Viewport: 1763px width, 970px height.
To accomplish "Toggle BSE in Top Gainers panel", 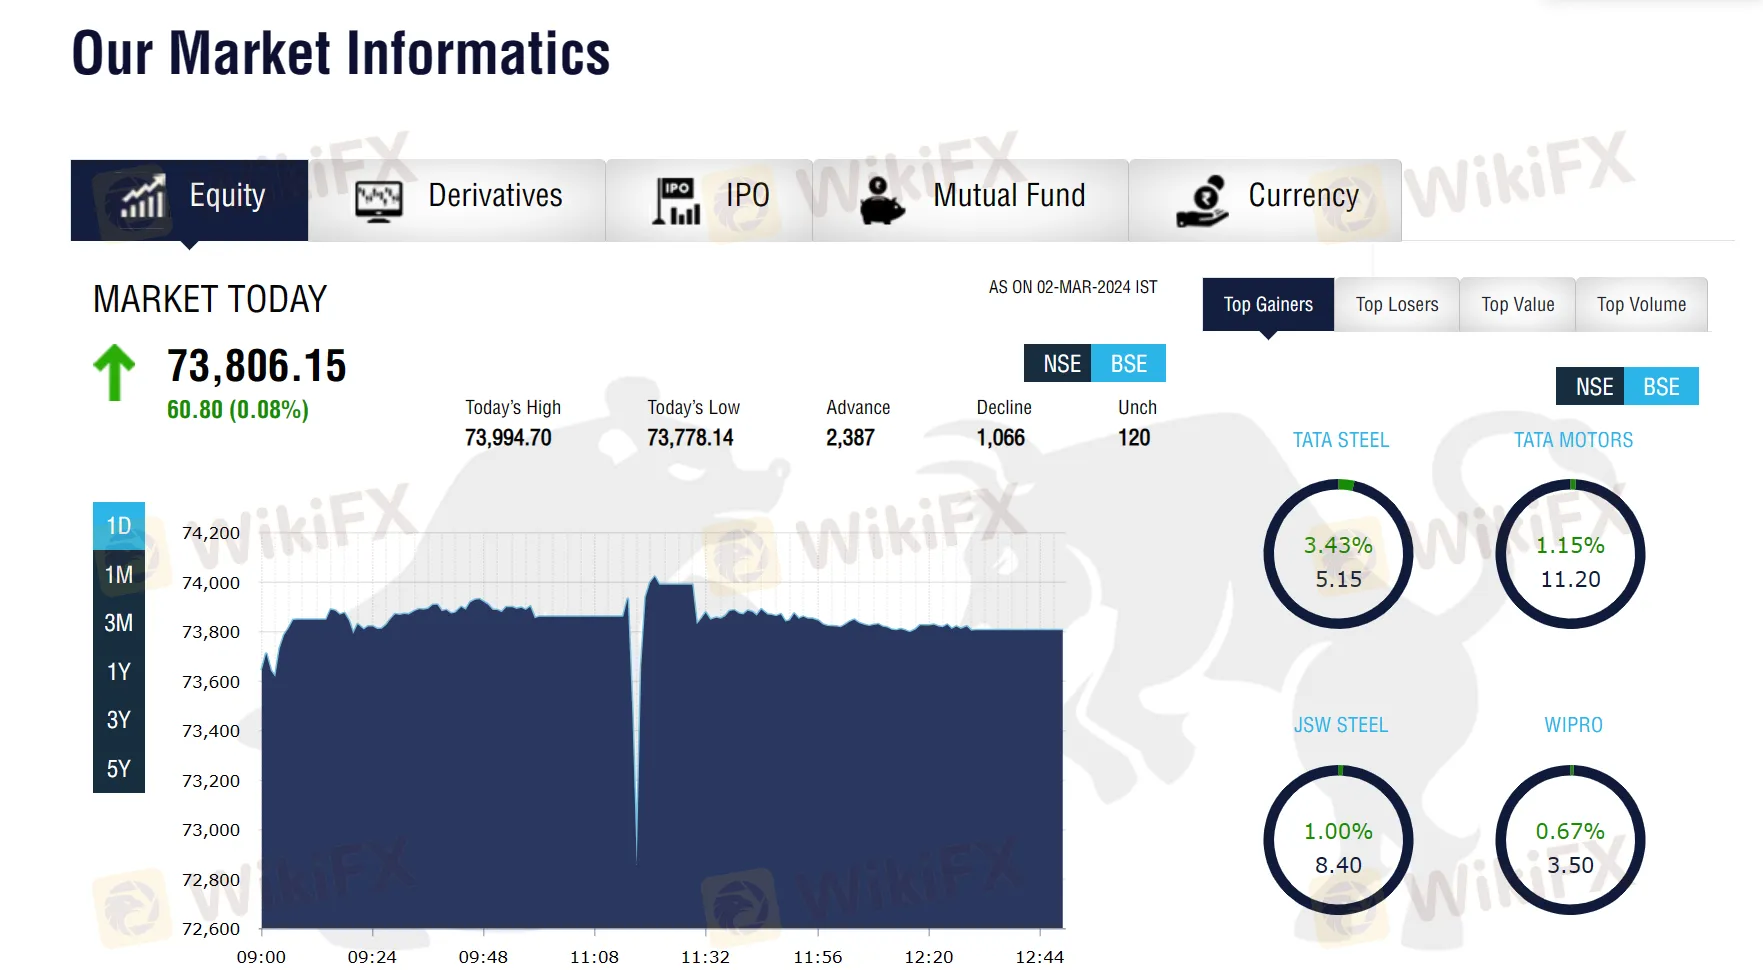I will point(1662,386).
